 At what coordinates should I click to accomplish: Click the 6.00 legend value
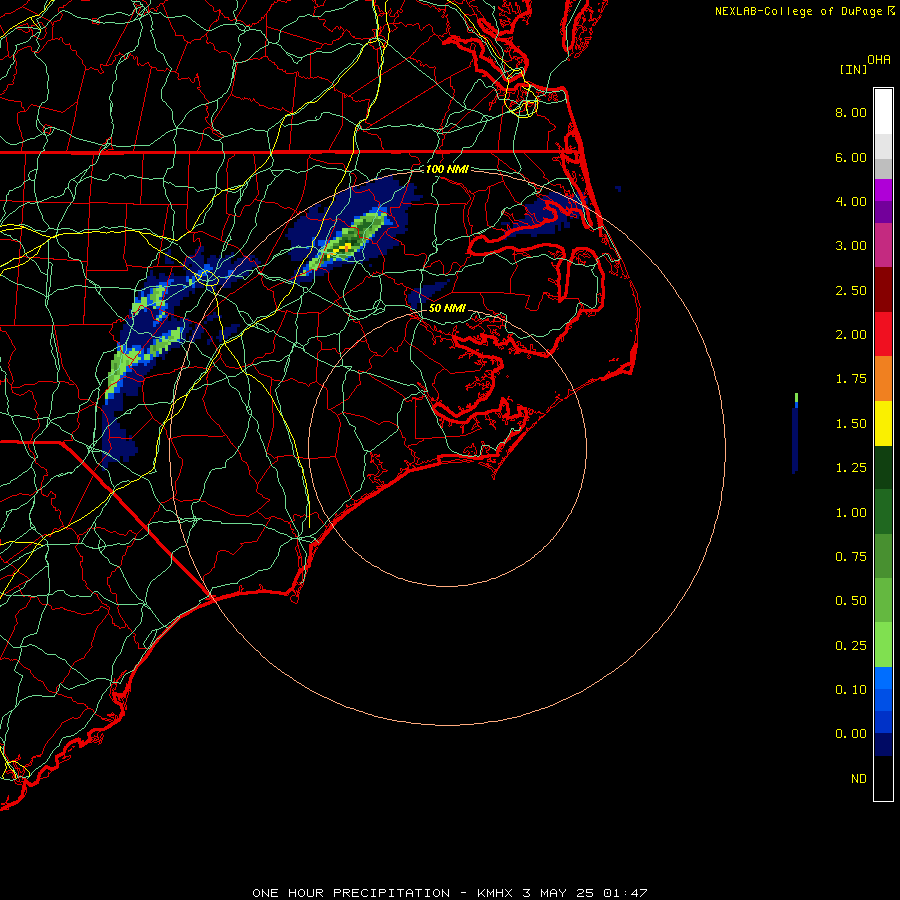point(851,157)
